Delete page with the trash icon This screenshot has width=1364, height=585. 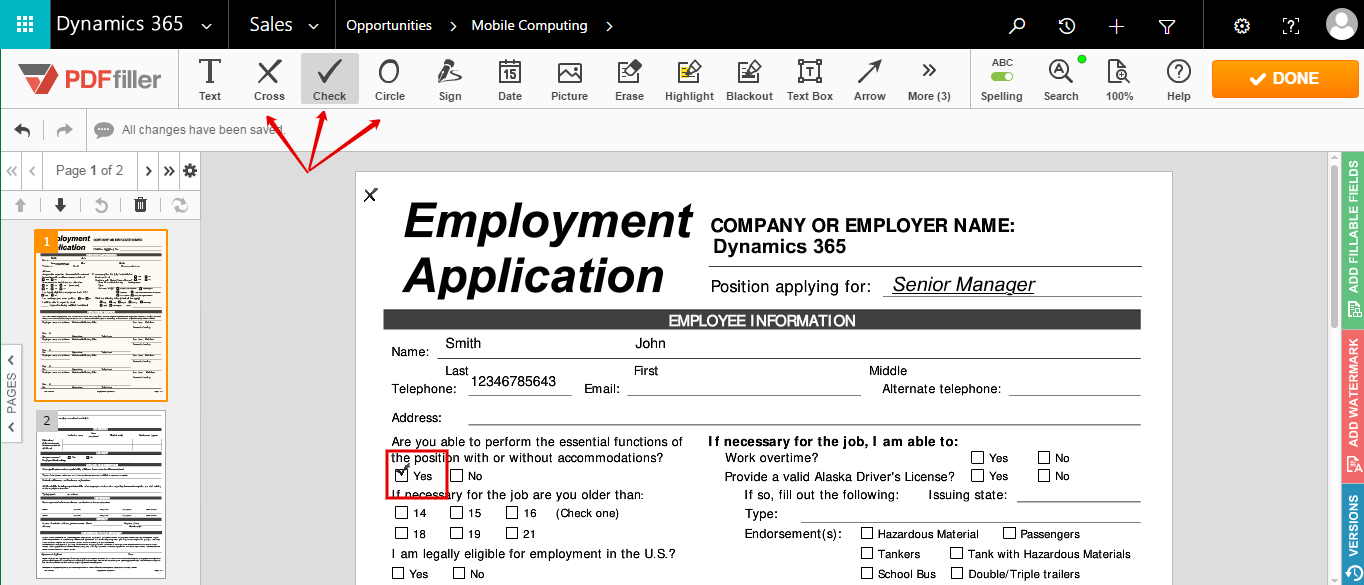pyautogui.click(x=140, y=205)
